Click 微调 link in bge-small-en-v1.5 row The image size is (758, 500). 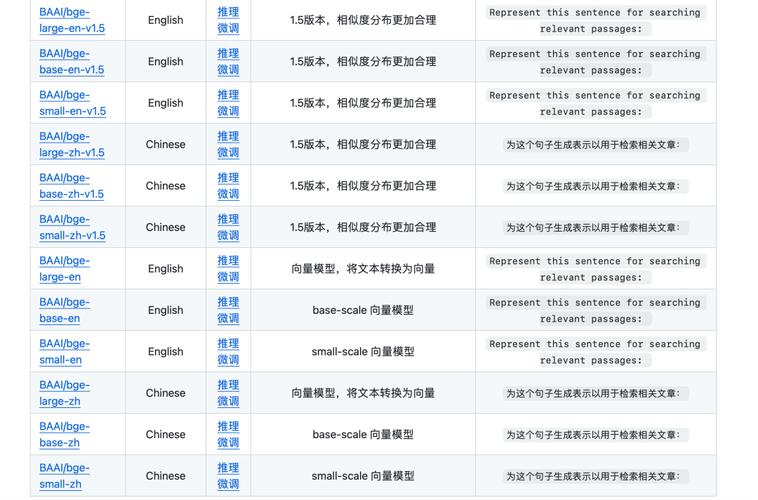[228, 111]
